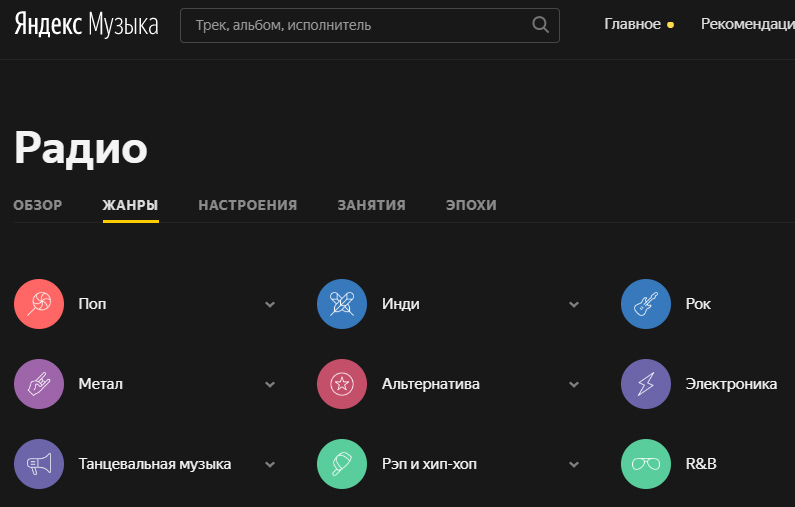The image size is (795, 507).
Task: Click the Метал rock-hand icon
Action: 39,384
